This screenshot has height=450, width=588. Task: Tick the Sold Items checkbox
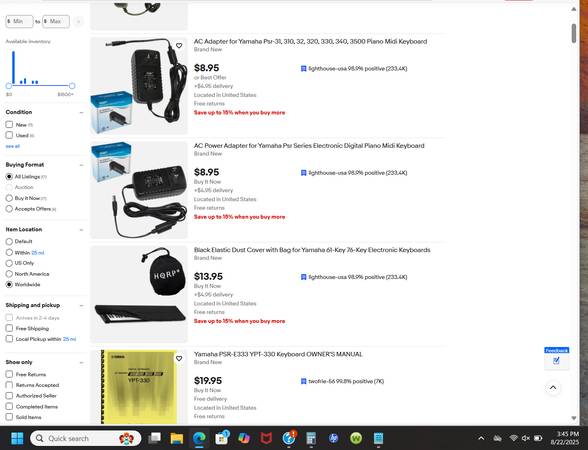pos(9,417)
